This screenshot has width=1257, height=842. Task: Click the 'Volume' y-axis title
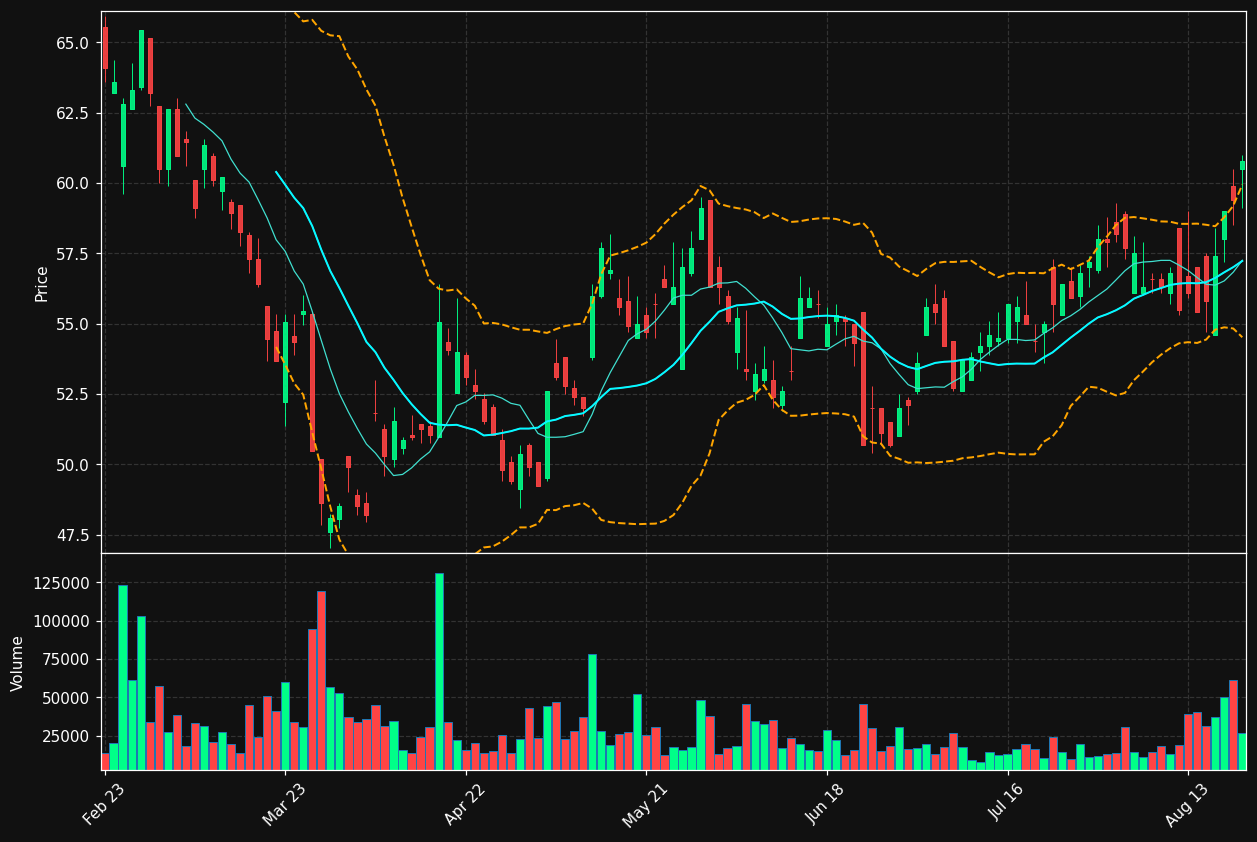pos(18,662)
